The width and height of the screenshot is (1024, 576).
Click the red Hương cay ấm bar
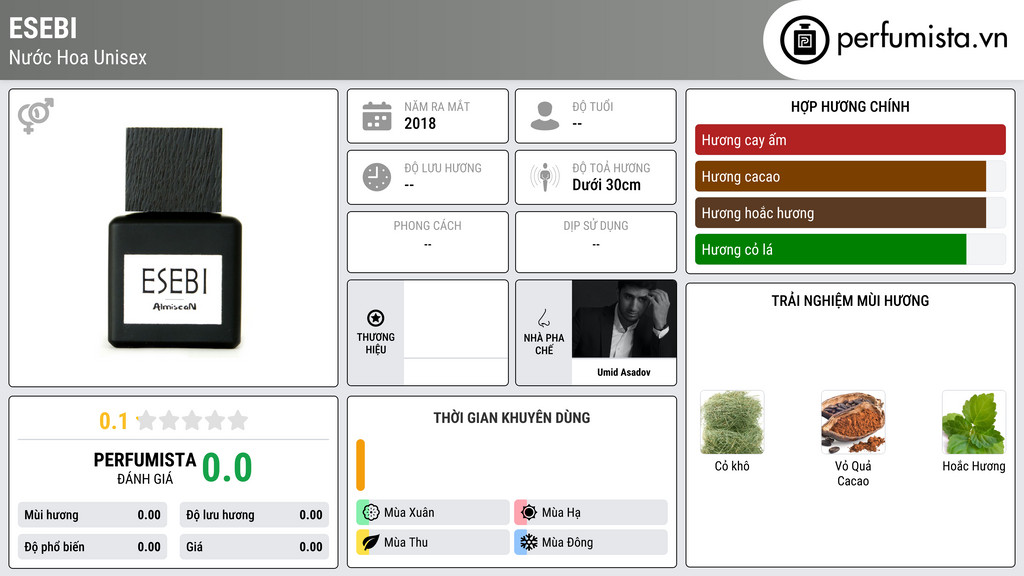coord(850,140)
